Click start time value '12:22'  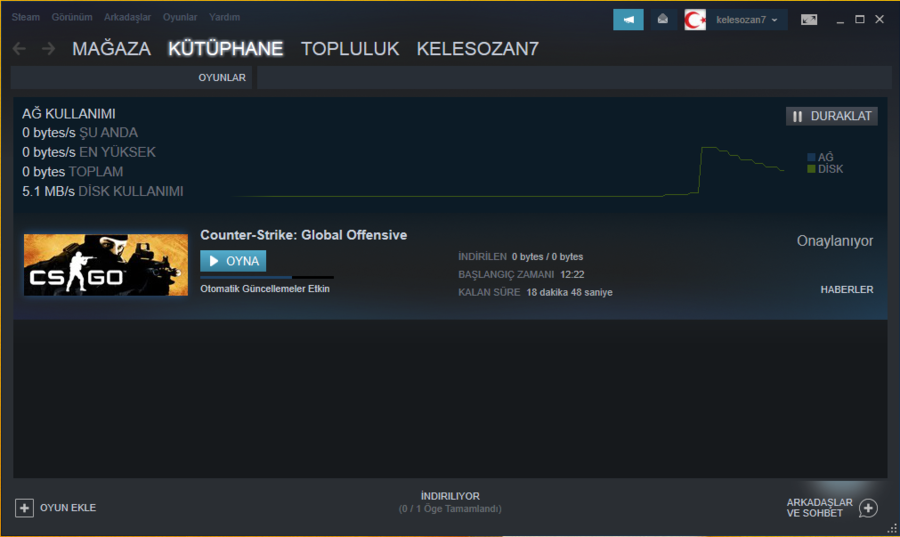tap(572, 275)
